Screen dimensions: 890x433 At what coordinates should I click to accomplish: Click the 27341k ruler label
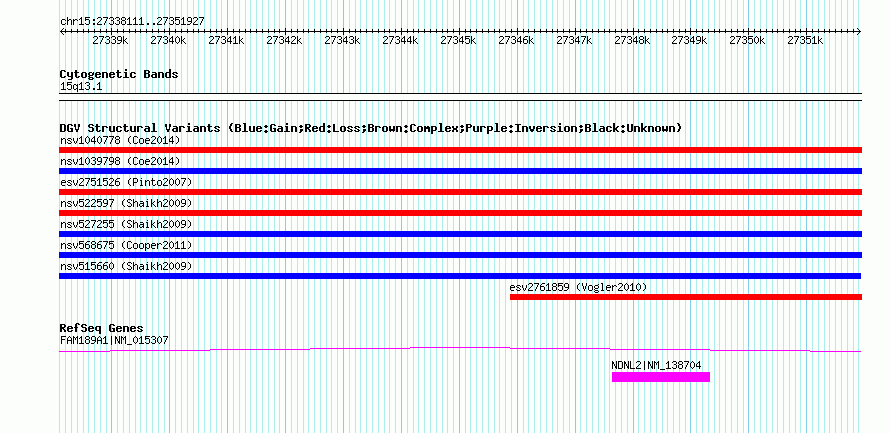click(226, 40)
